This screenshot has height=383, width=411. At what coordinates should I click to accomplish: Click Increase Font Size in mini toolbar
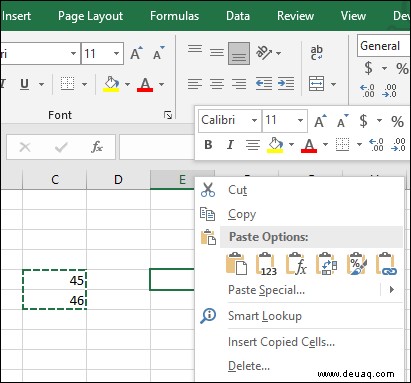click(x=320, y=121)
